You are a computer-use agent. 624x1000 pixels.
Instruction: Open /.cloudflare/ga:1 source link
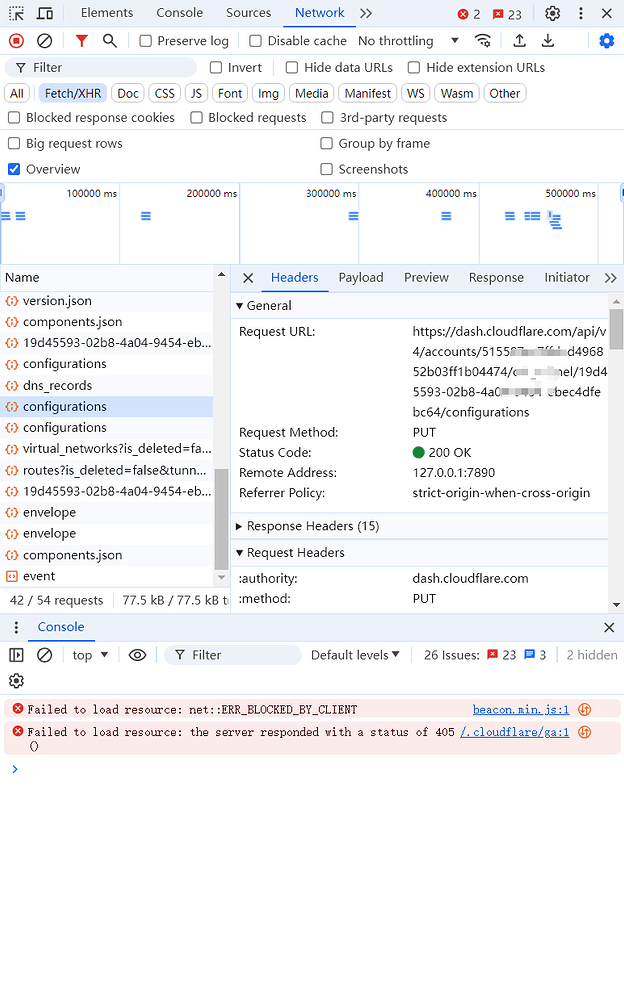(514, 732)
